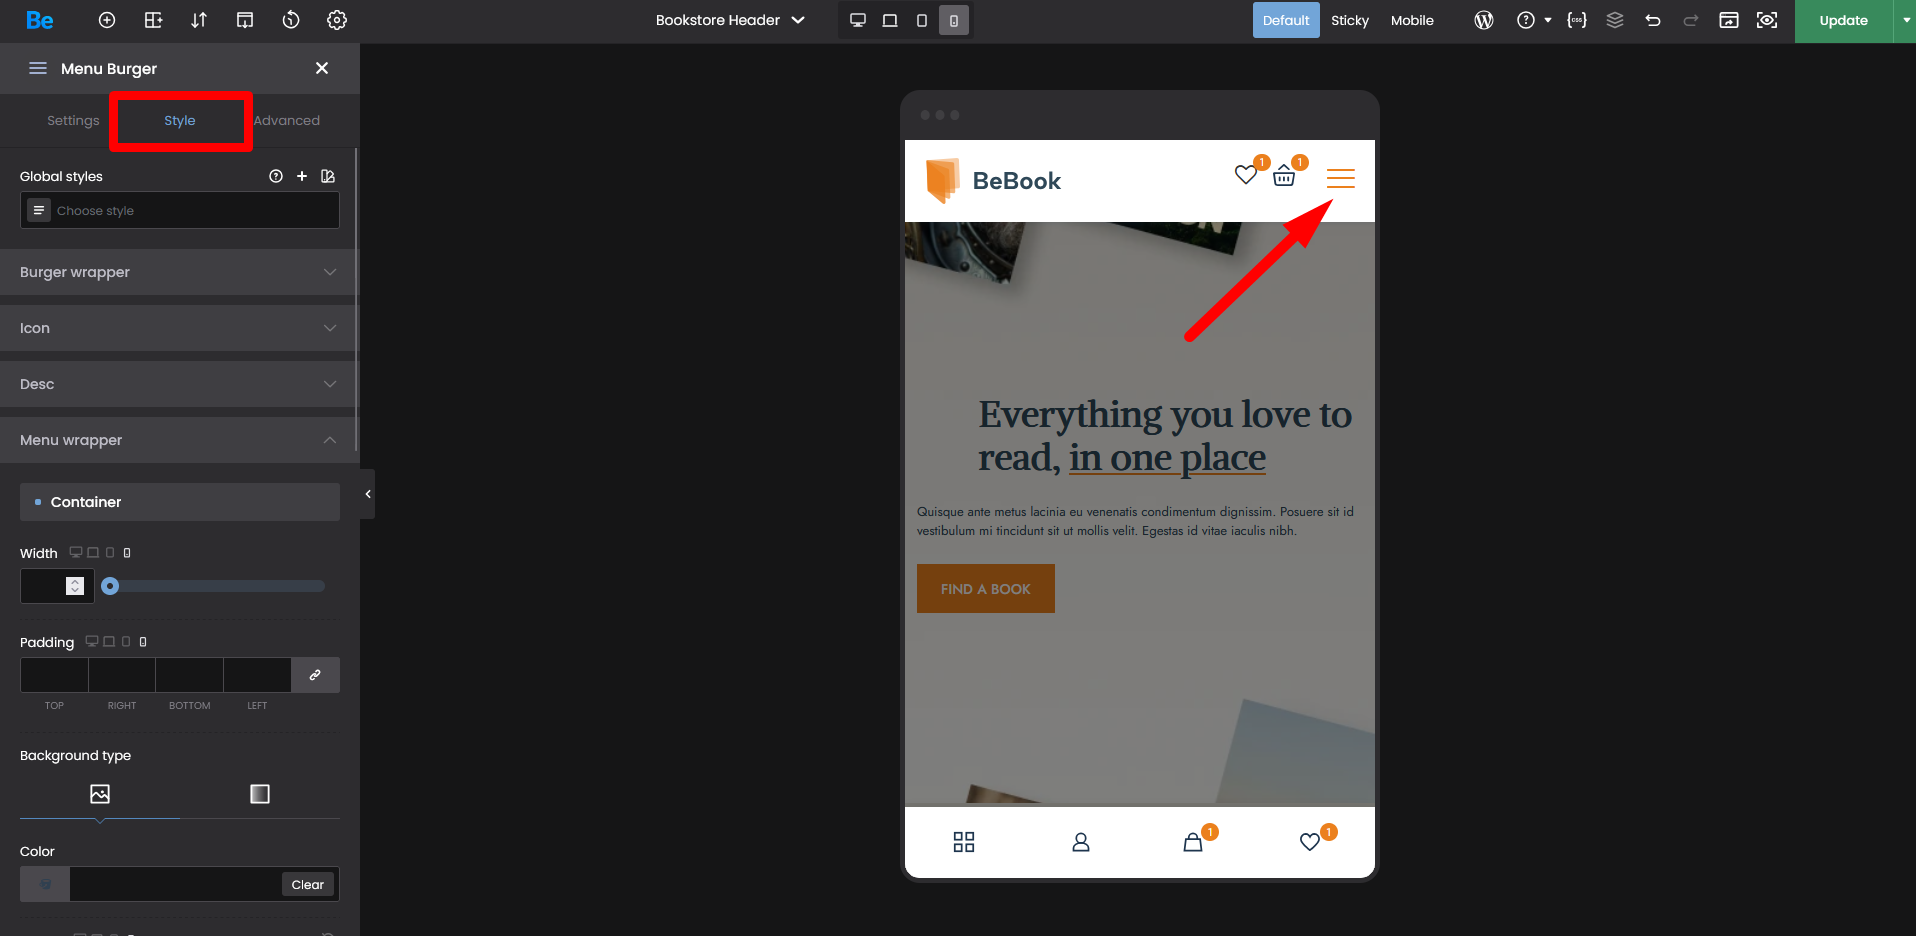The height and width of the screenshot is (936, 1916).
Task: Switch to the Advanced tab
Action: click(x=287, y=120)
